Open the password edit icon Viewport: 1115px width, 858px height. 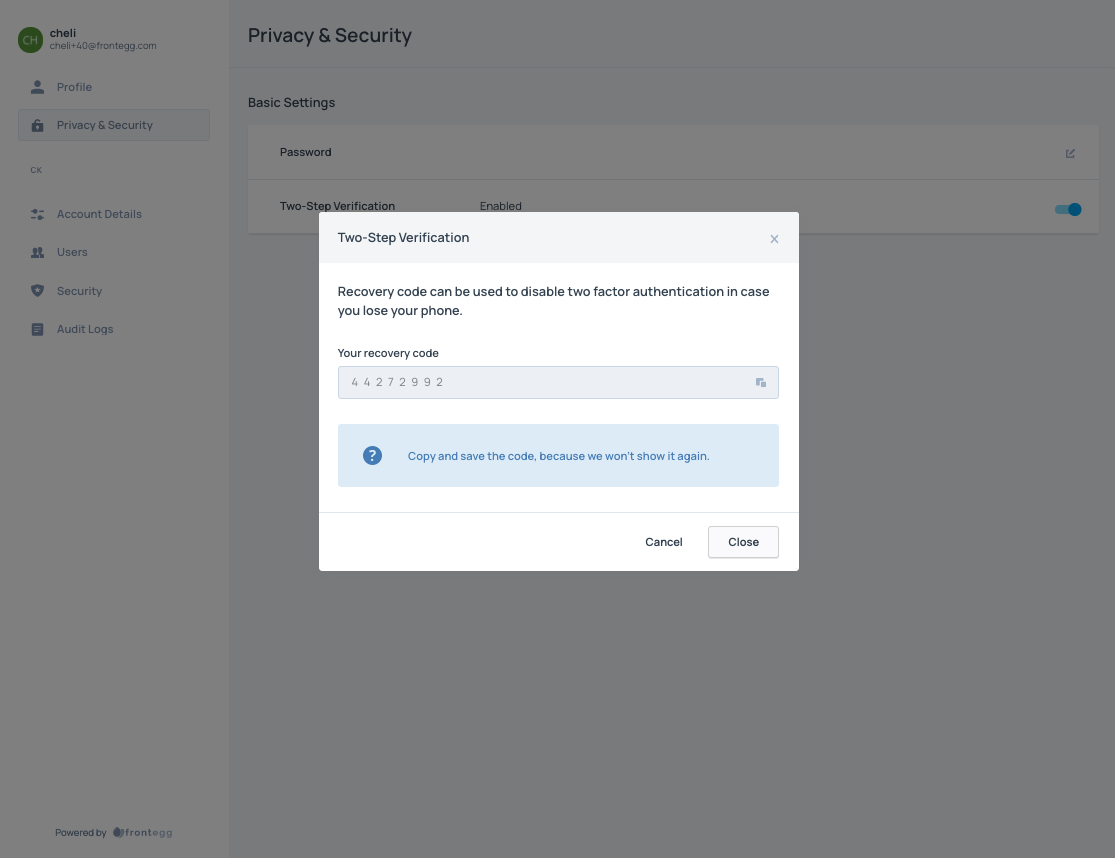click(x=1069, y=153)
